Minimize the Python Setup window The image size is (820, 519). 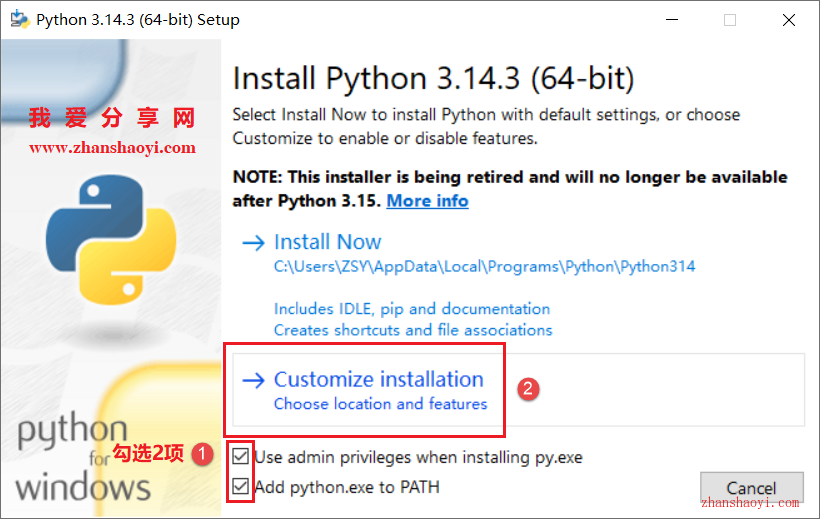tap(672, 20)
